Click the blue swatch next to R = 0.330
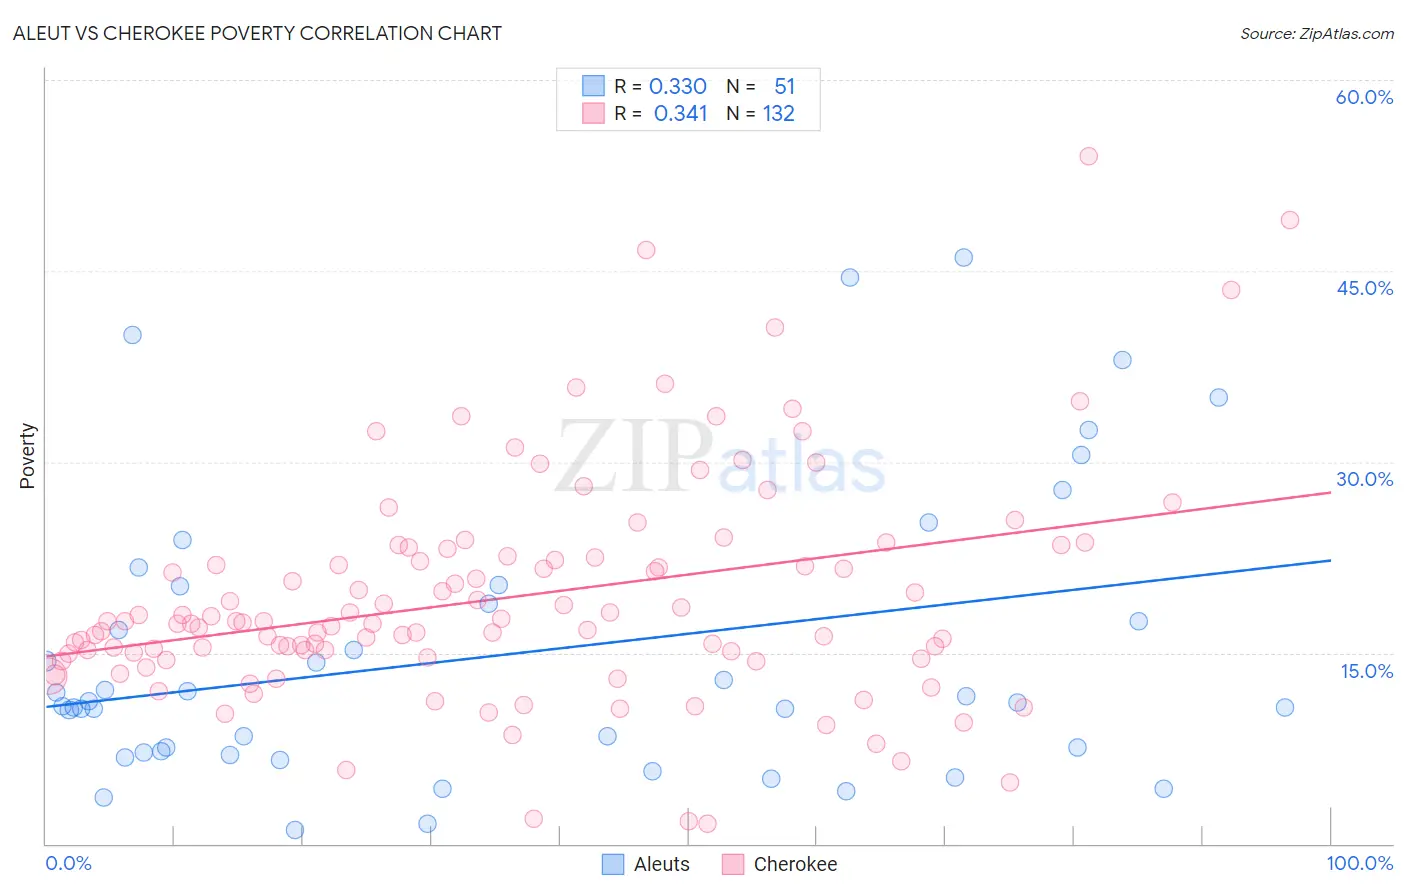 594,86
